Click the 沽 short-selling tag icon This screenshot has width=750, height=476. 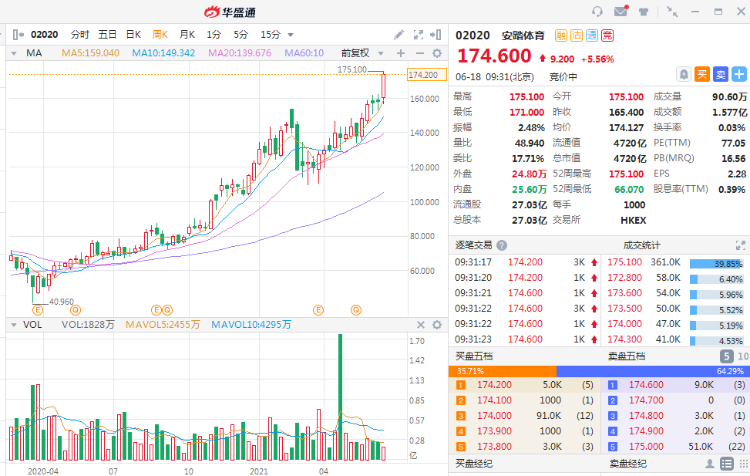576,35
